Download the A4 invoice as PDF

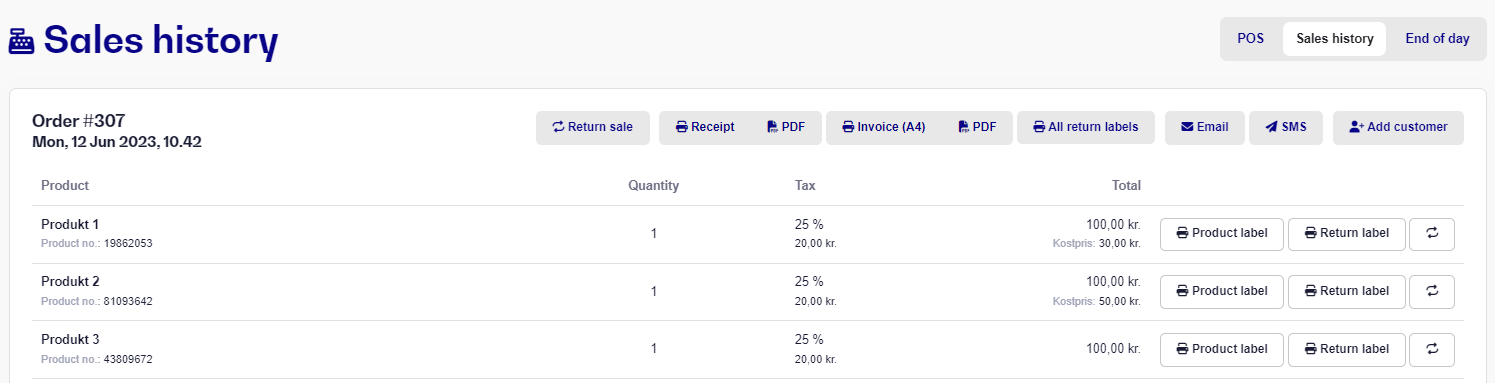(977, 127)
